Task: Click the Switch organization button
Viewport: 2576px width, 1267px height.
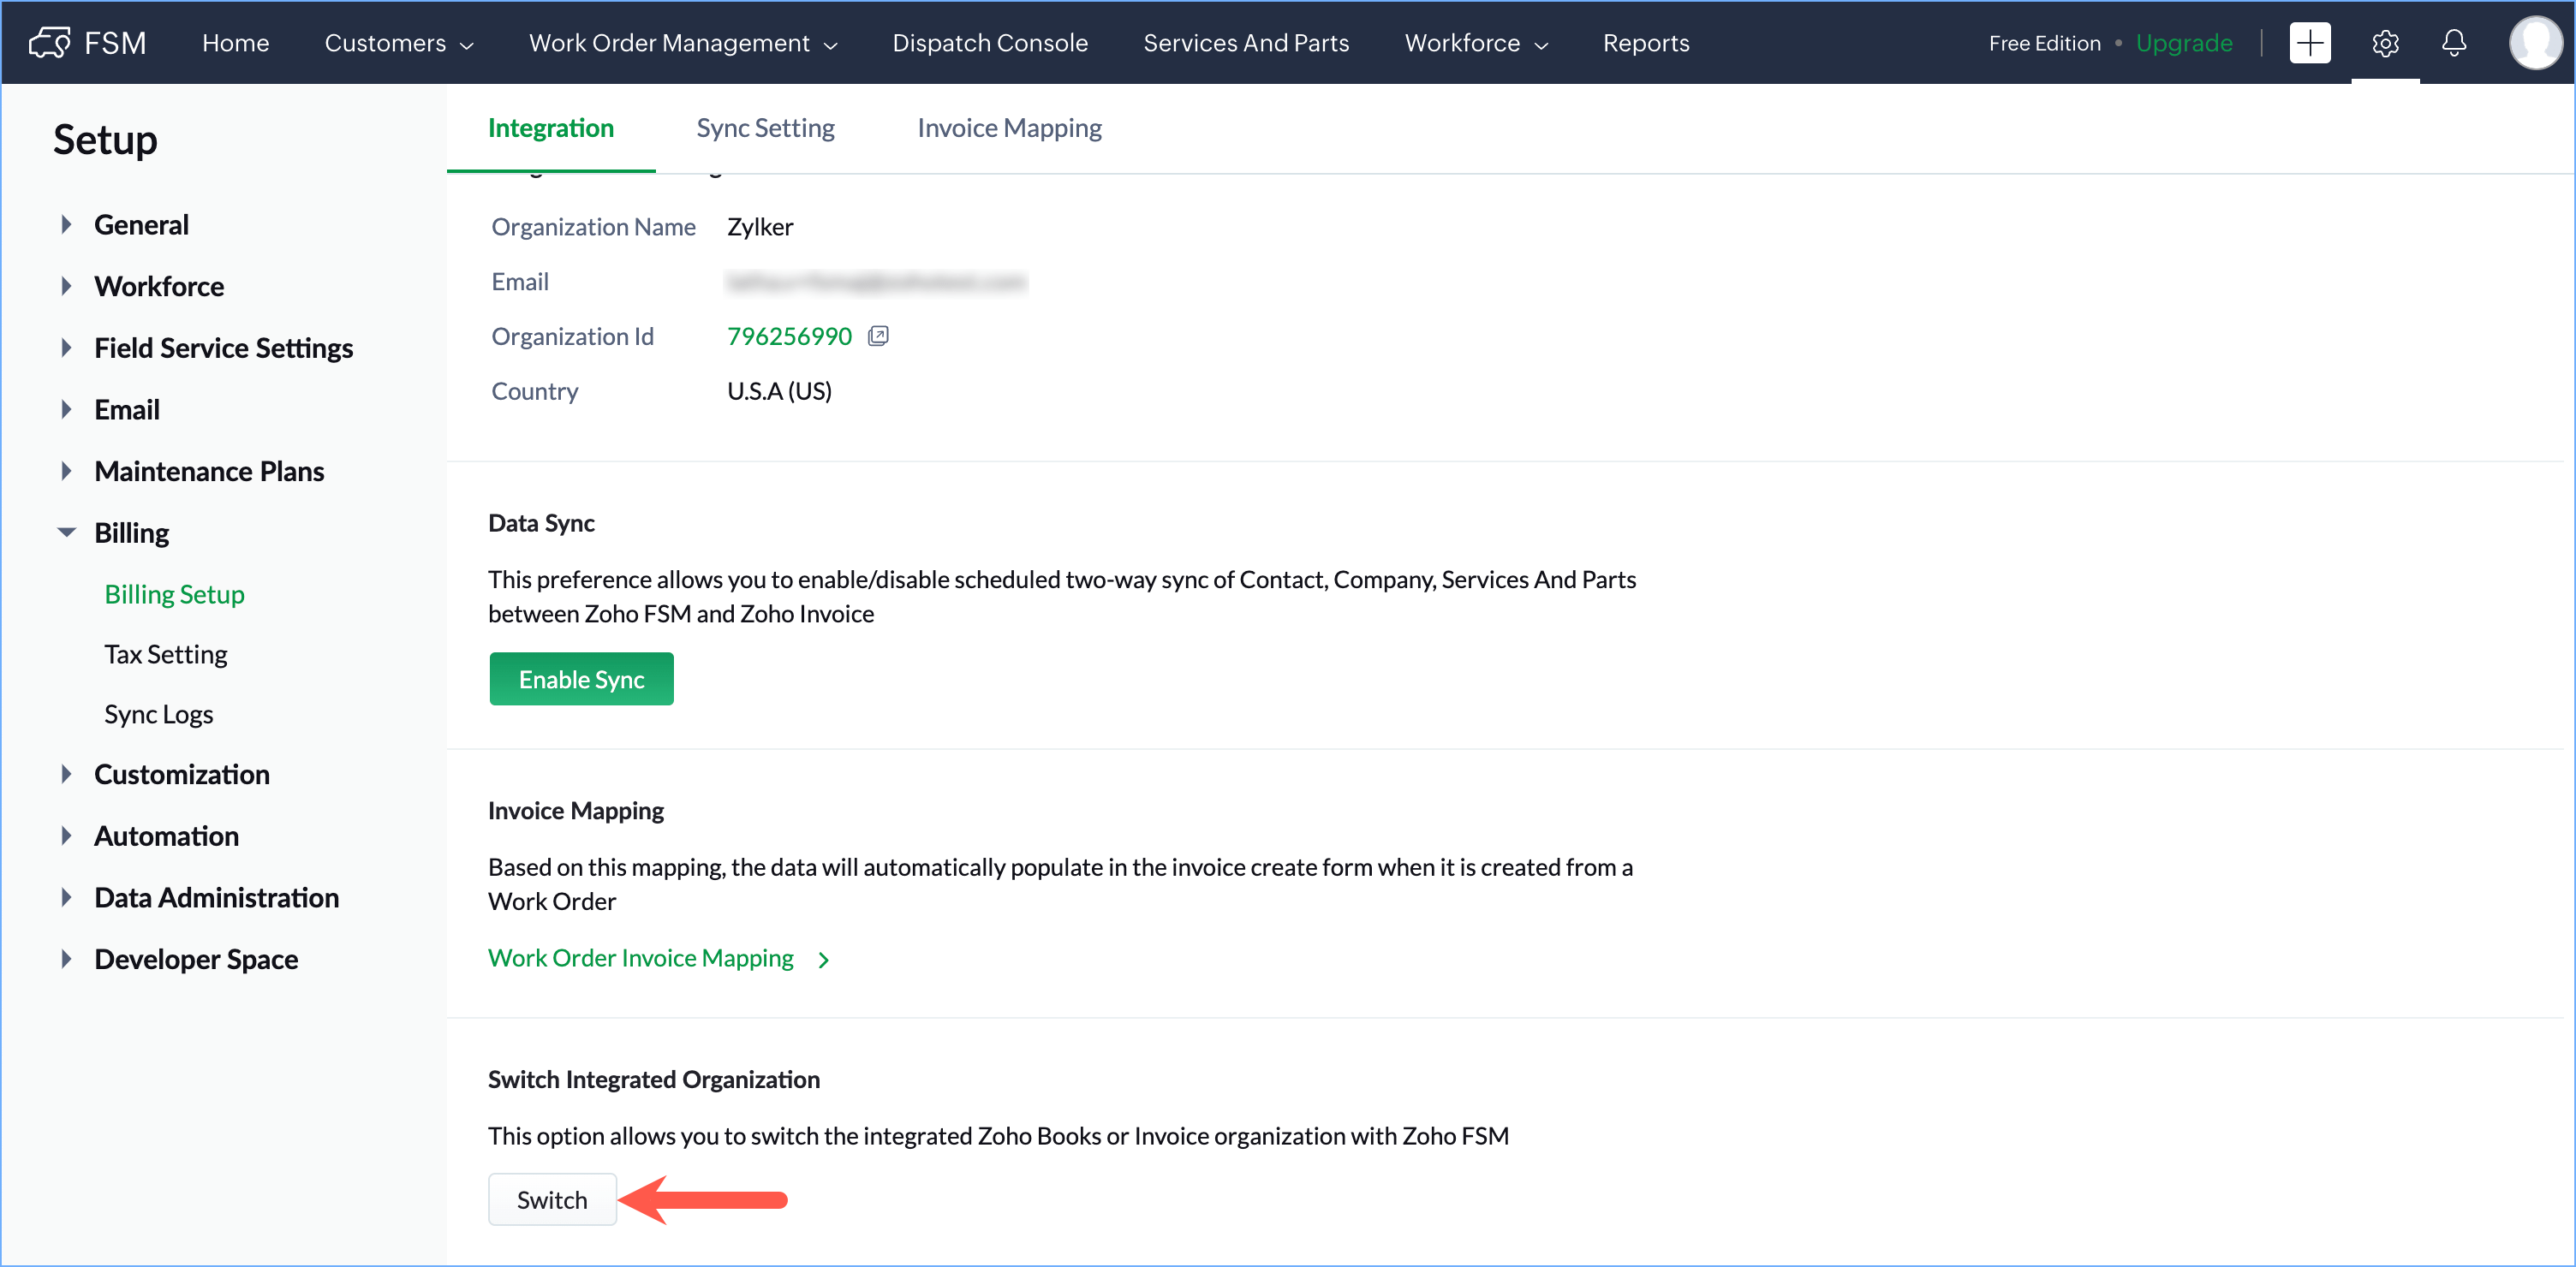Action: (x=552, y=1199)
